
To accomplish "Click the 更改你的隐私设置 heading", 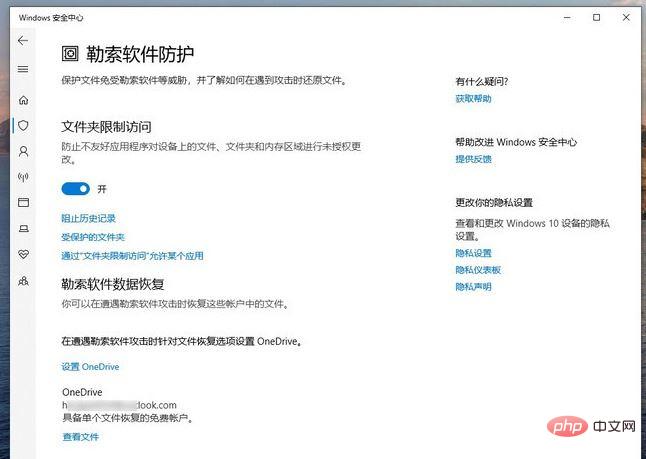I will (x=494, y=202).
